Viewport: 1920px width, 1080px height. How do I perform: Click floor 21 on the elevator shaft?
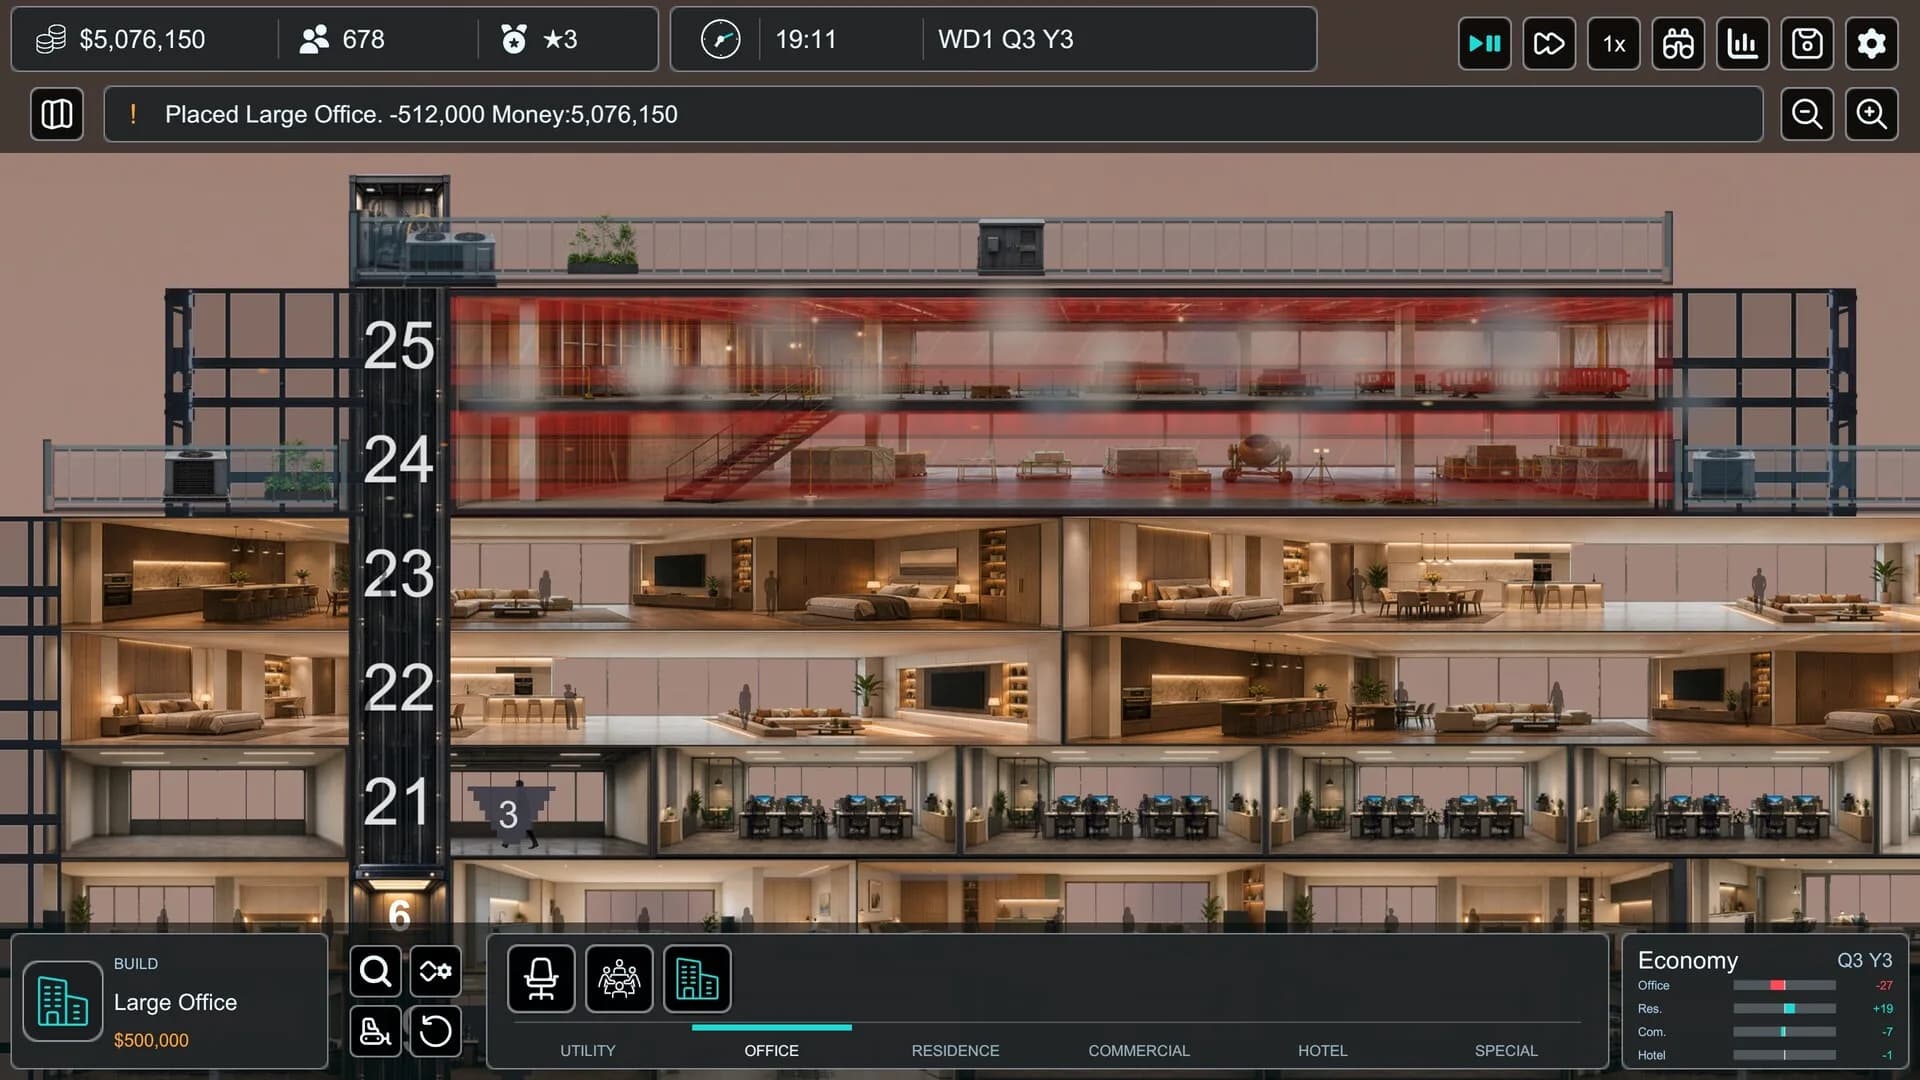pyautogui.click(x=398, y=801)
